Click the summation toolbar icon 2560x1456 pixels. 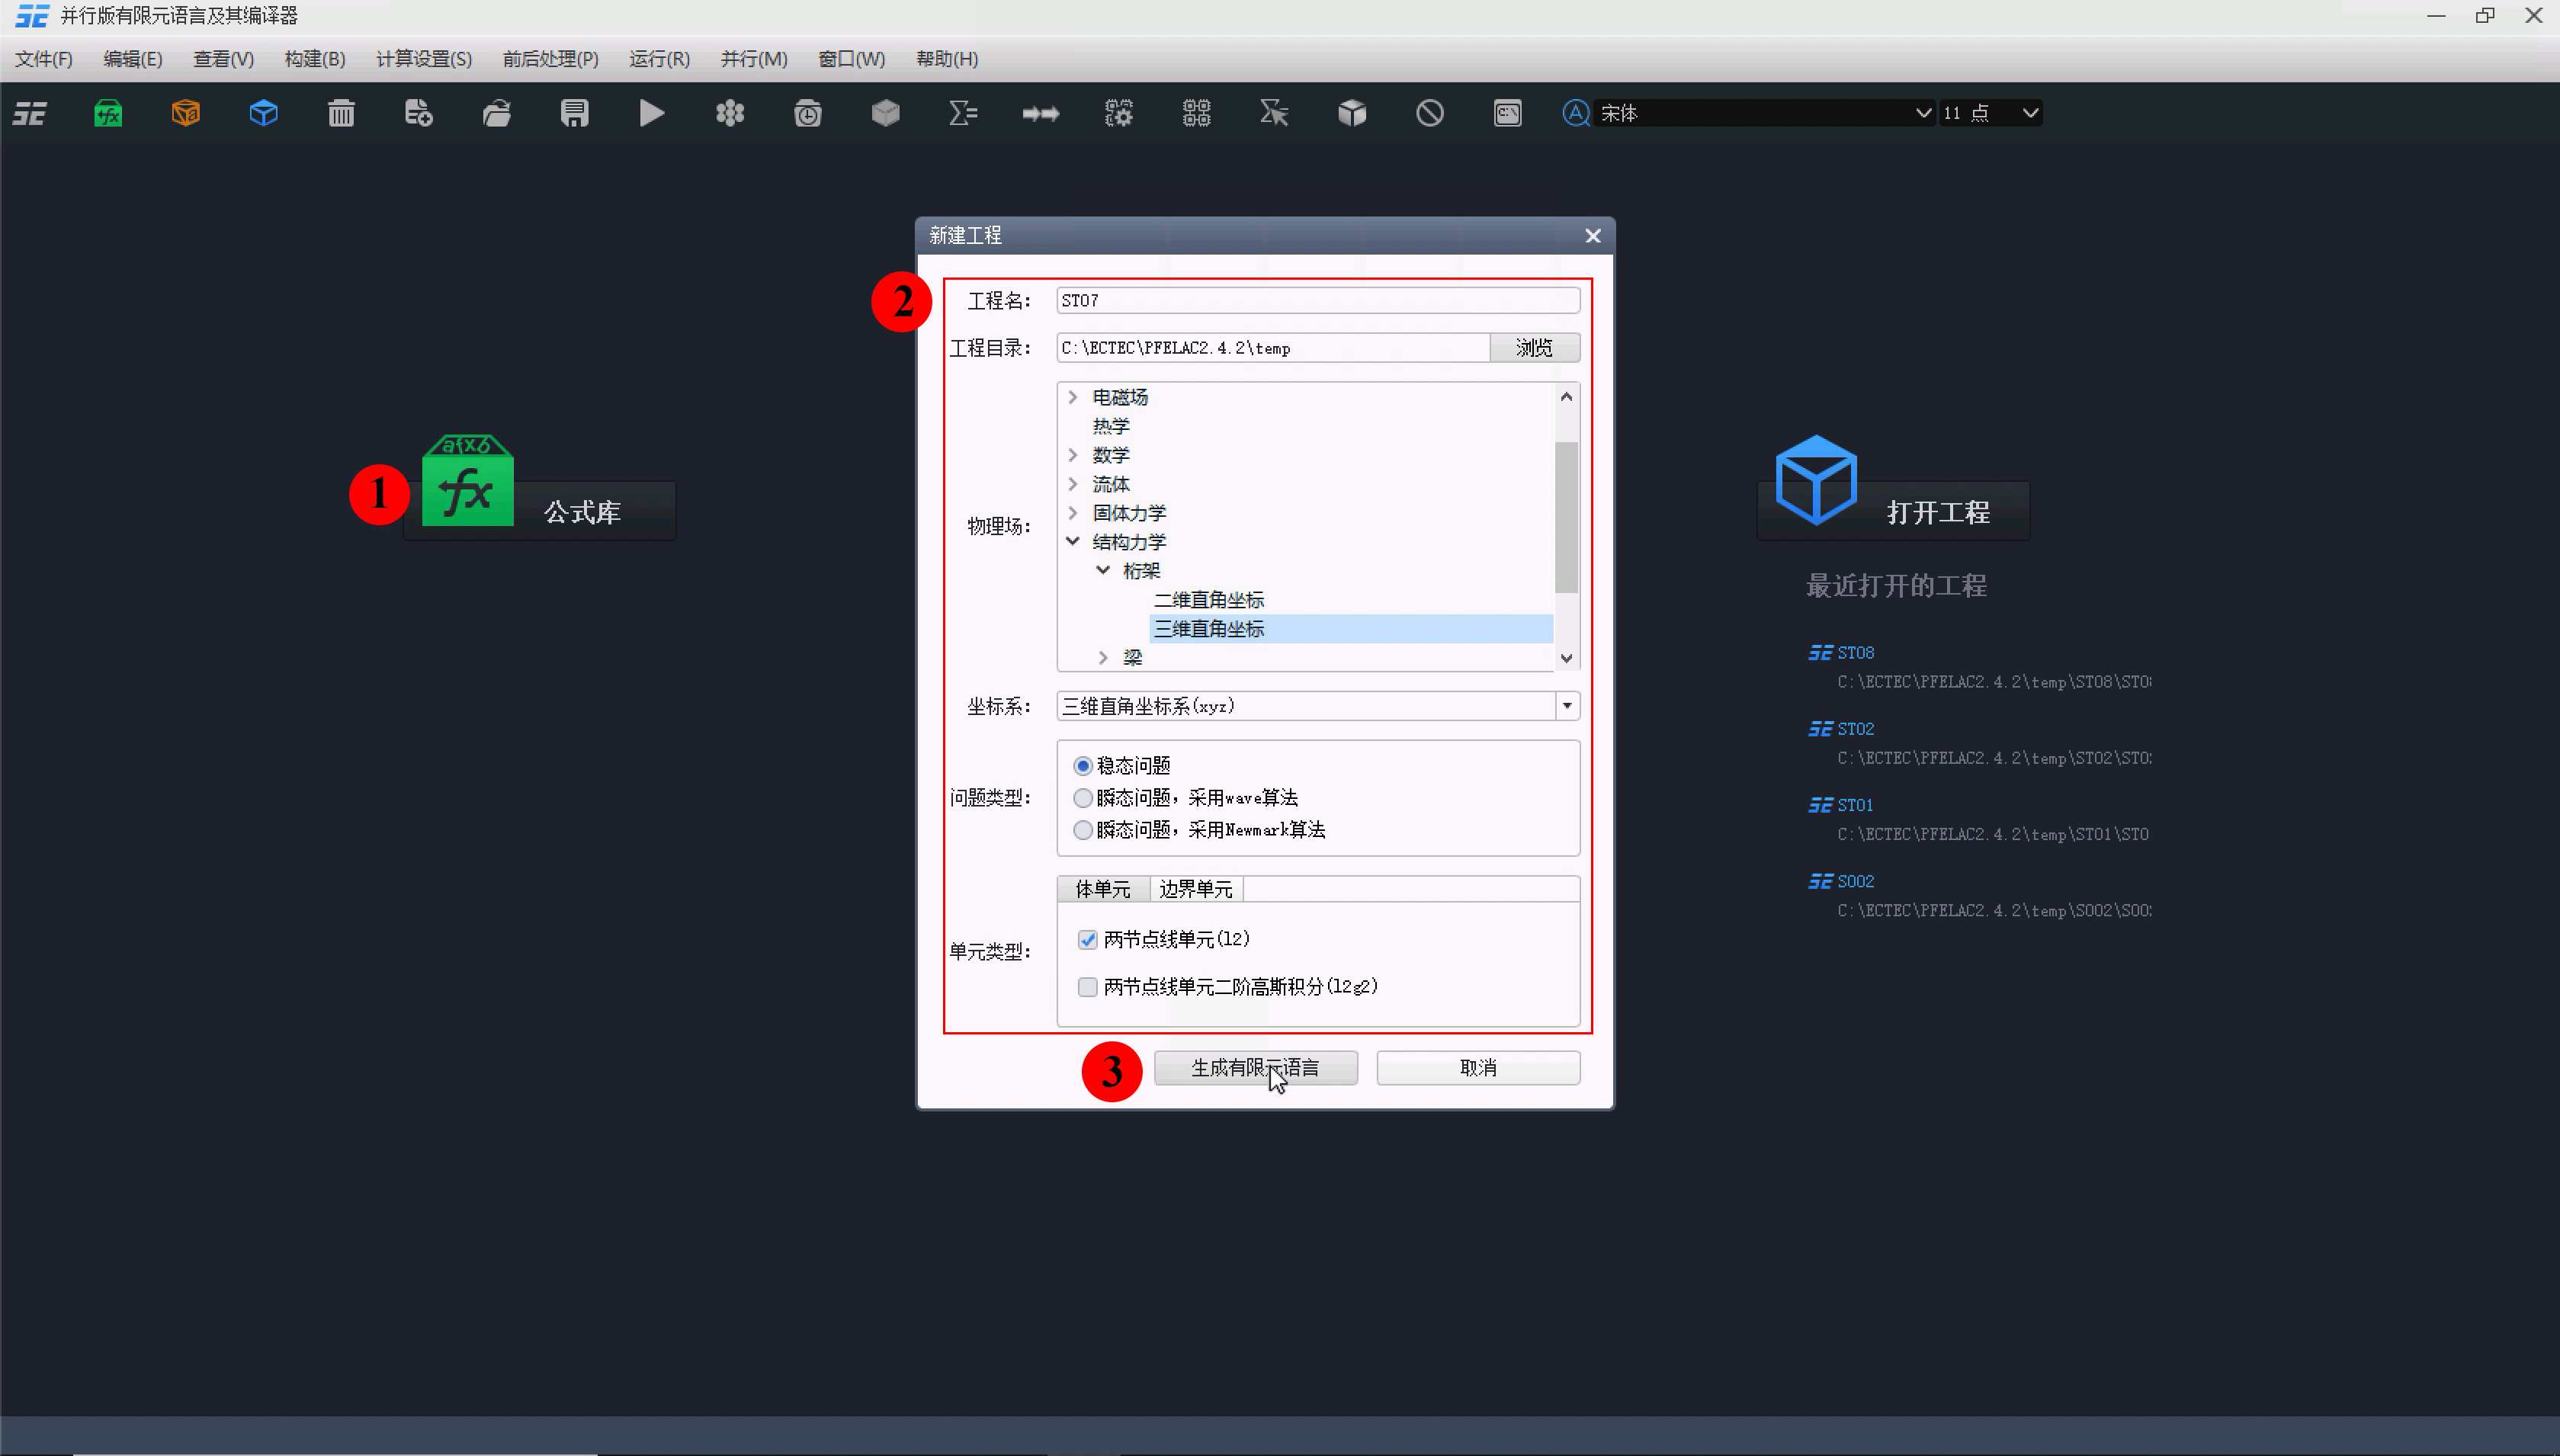click(x=962, y=113)
